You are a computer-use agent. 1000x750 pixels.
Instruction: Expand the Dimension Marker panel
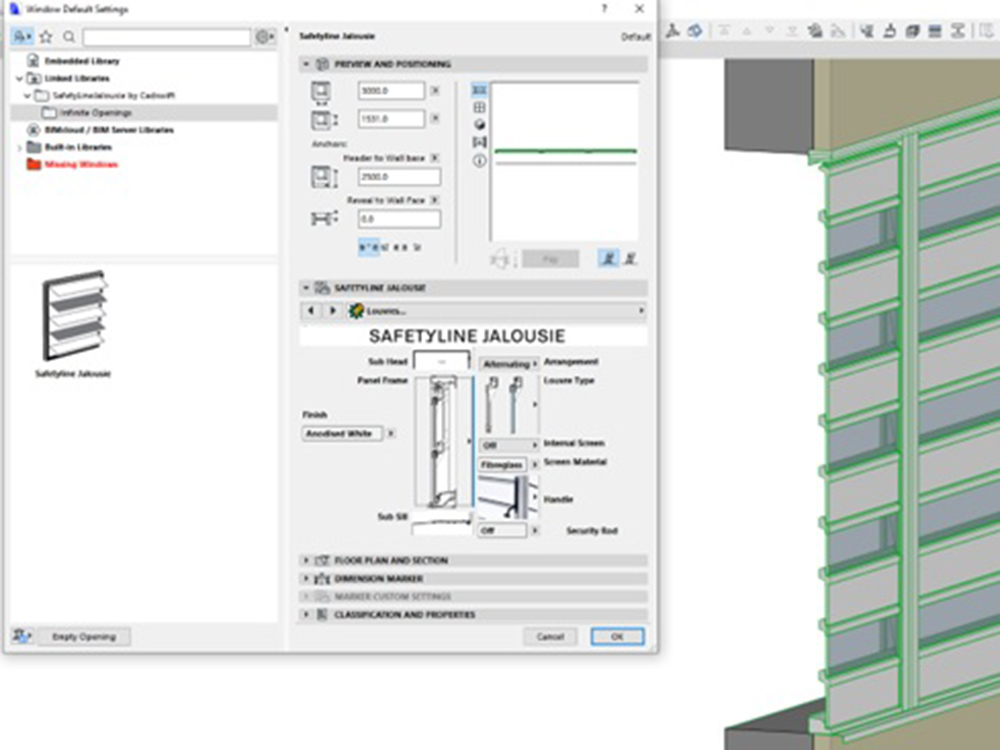click(305, 578)
